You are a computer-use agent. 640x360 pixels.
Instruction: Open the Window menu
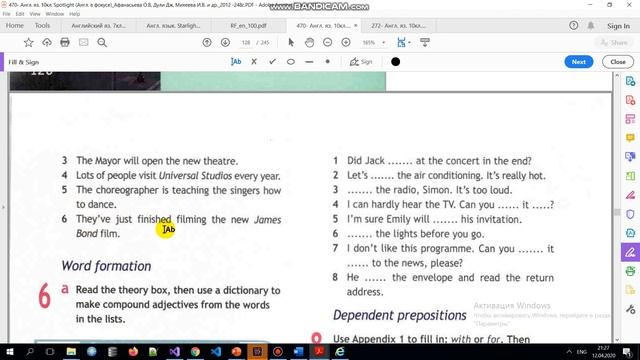[x=55, y=14]
